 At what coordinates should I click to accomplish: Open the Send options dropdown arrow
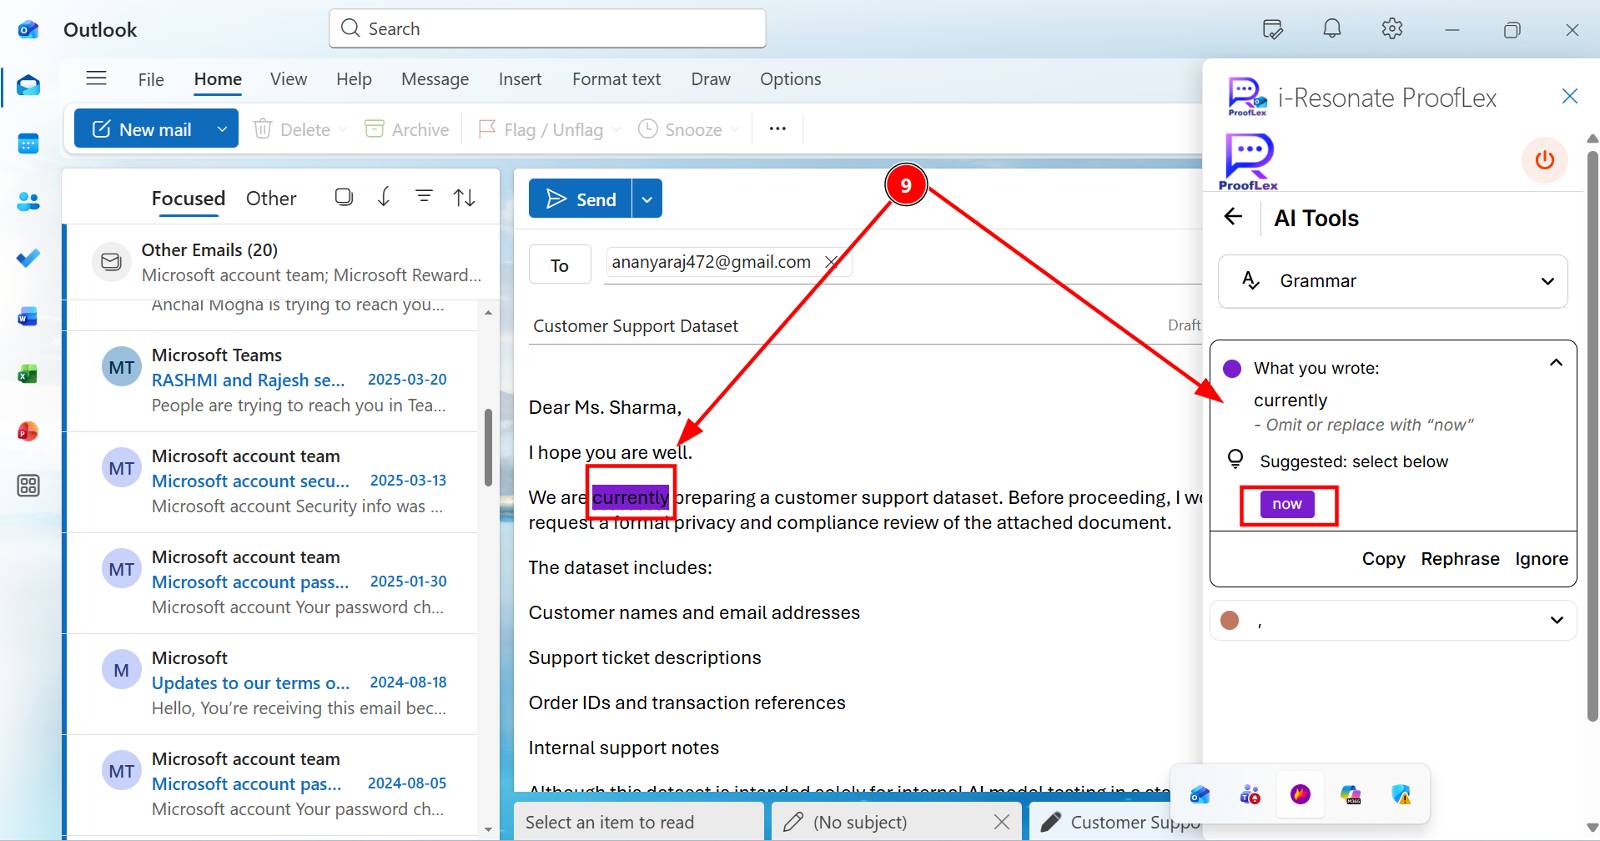tap(647, 199)
